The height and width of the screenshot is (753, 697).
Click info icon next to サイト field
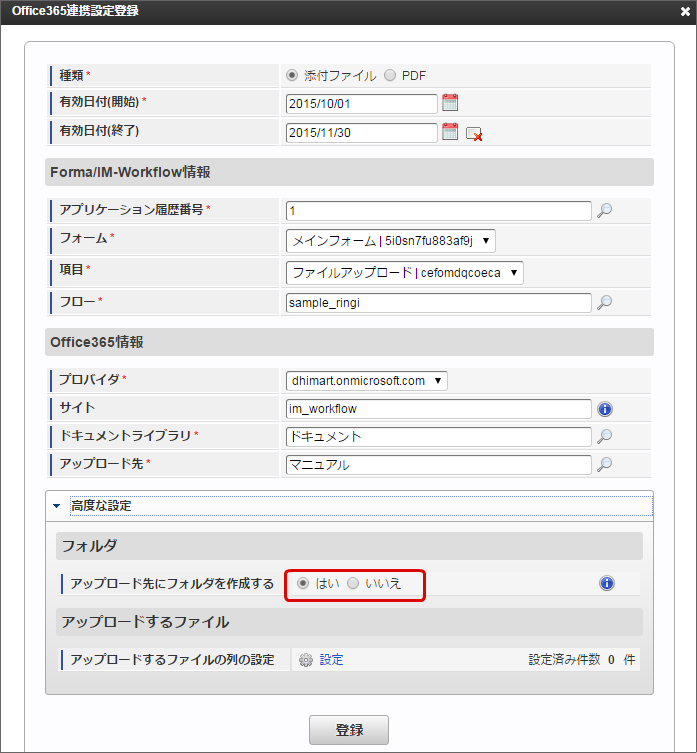click(x=605, y=409)
